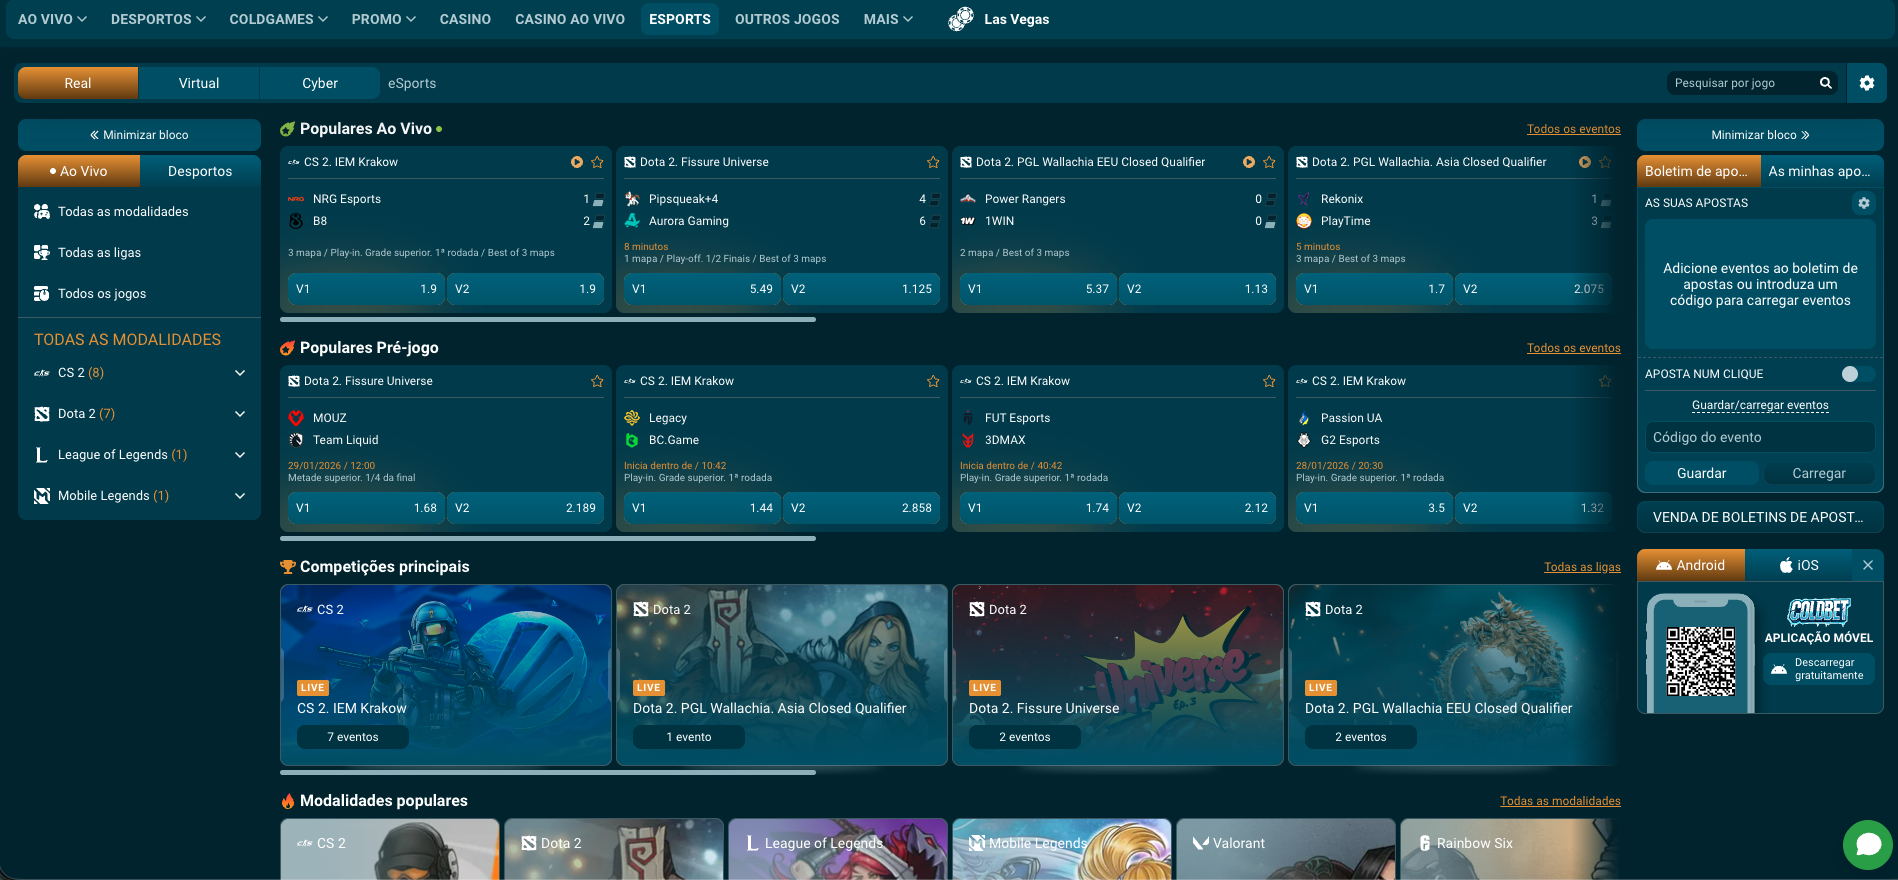Click the MOUZ team logo

click(x=296, y=418)
